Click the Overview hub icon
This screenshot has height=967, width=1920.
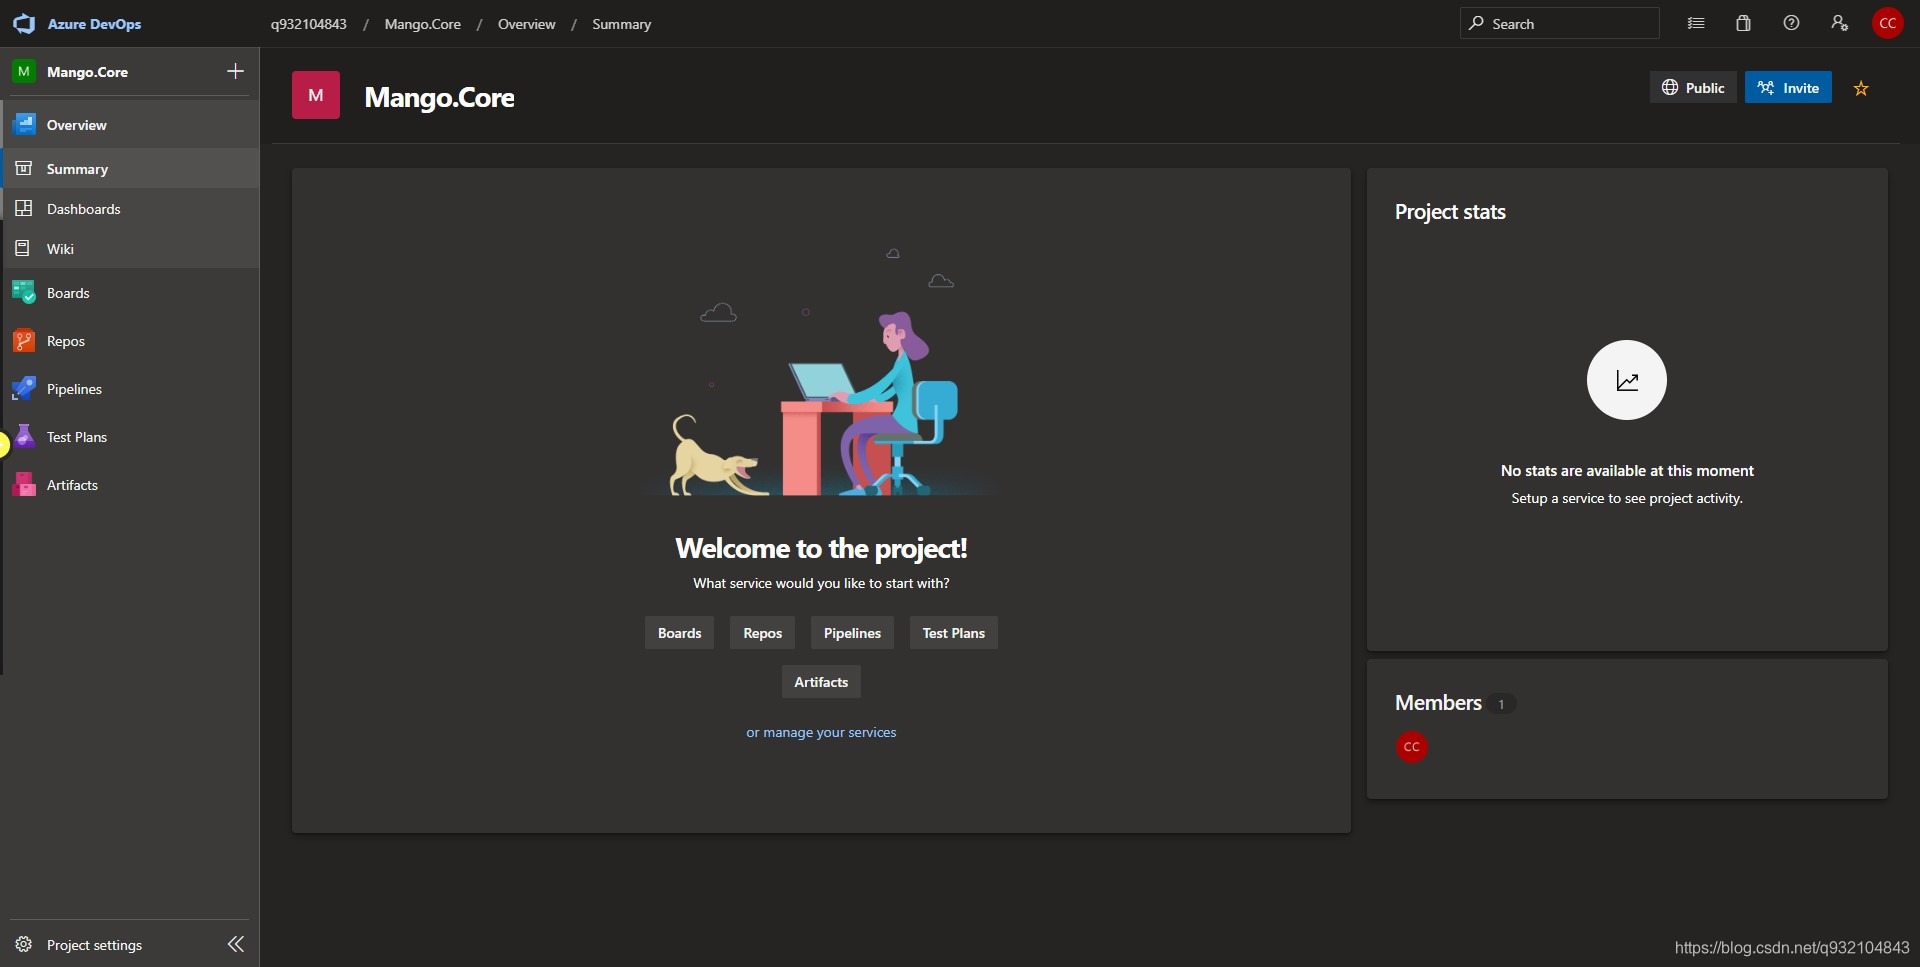coord(24,125)
